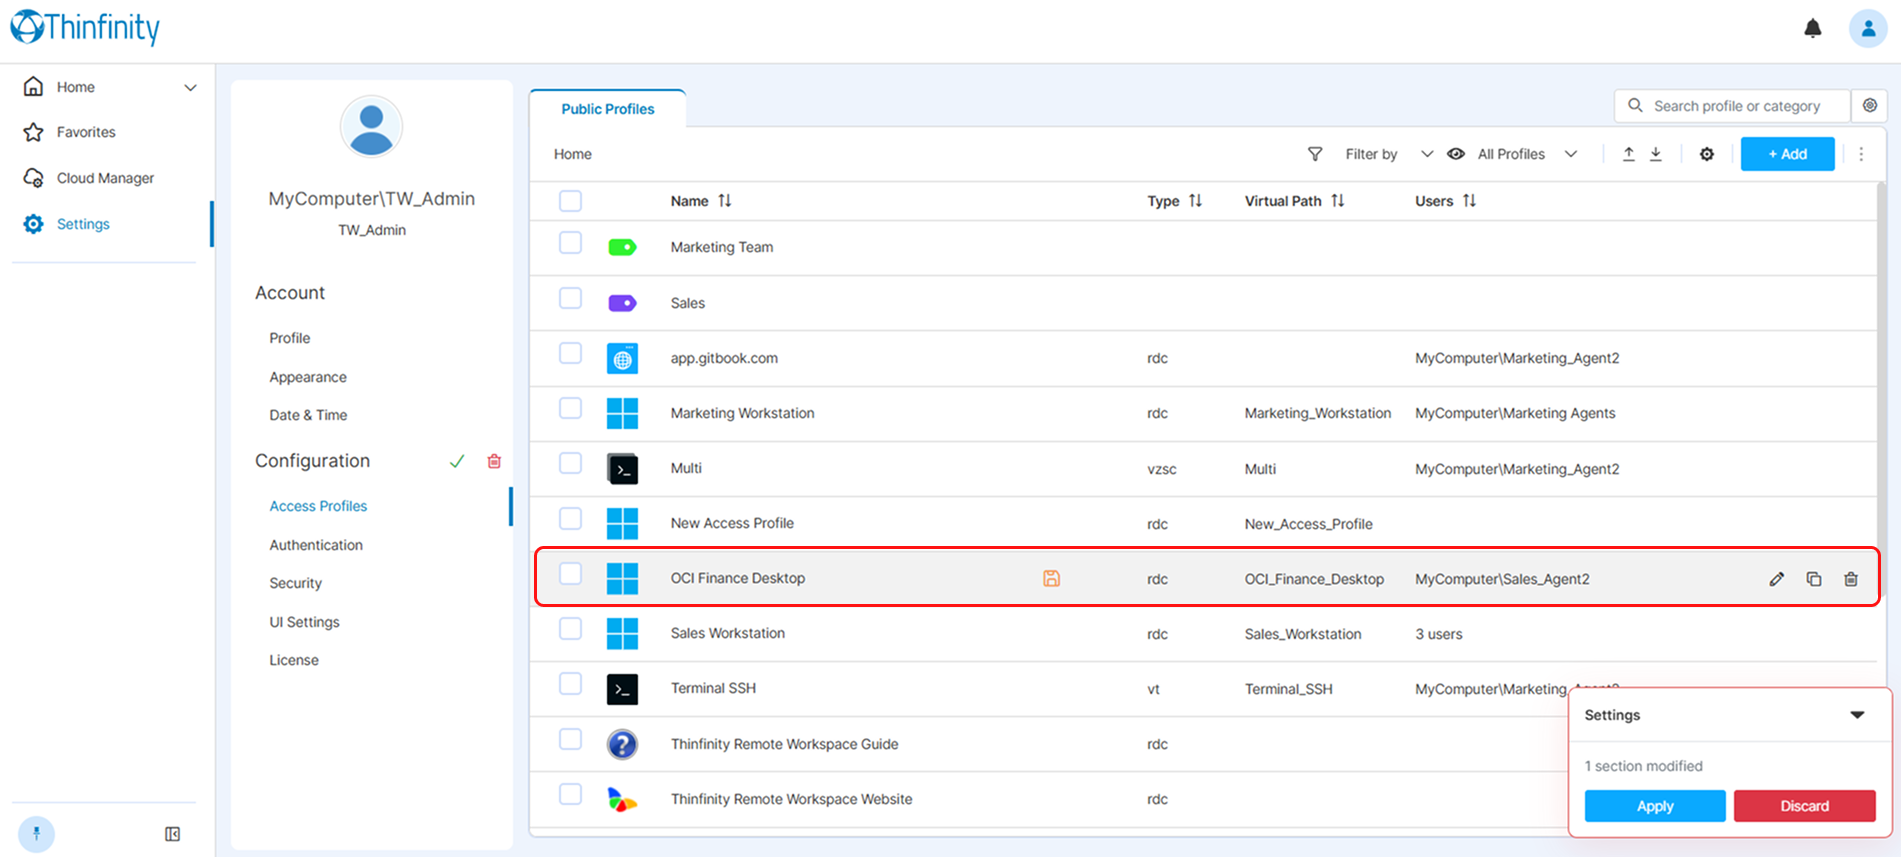Screen dimensions: 1901x857
Task: Click the pin icon at sidebar bottom
Action: point(36,833)
